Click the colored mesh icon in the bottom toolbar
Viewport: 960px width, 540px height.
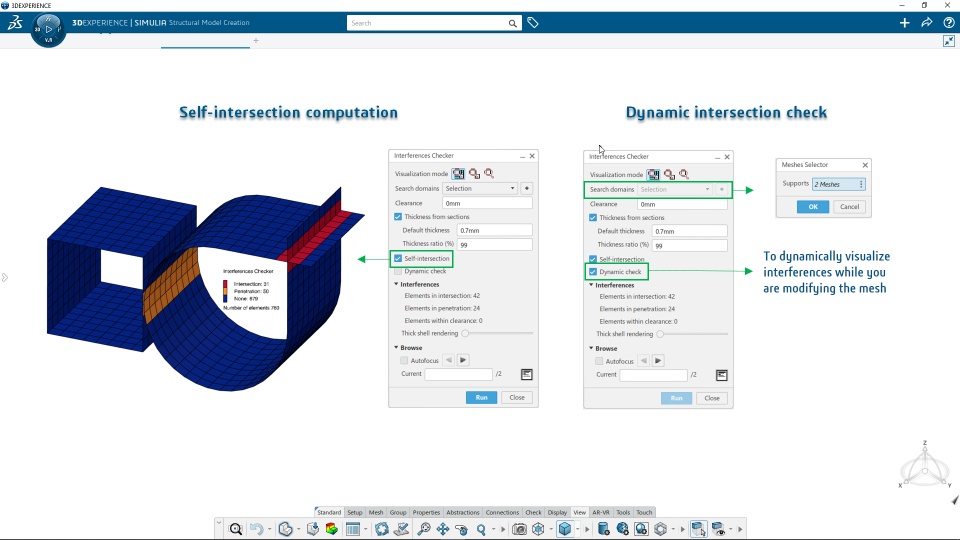(x=332, y=528)
